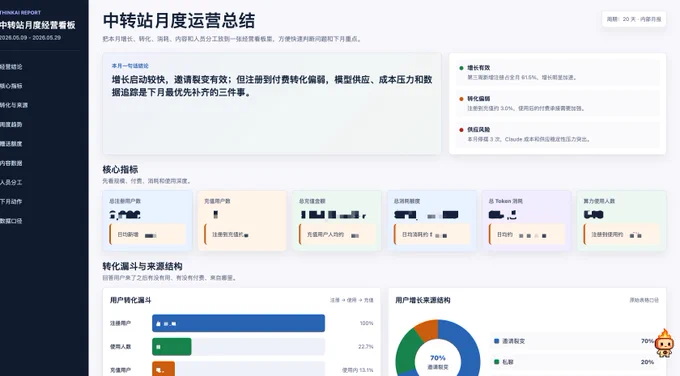This screenshot has height=376, width=680.
Task: Click the 转化漏斗与来源结构 section heading
Action: (142, 266)
